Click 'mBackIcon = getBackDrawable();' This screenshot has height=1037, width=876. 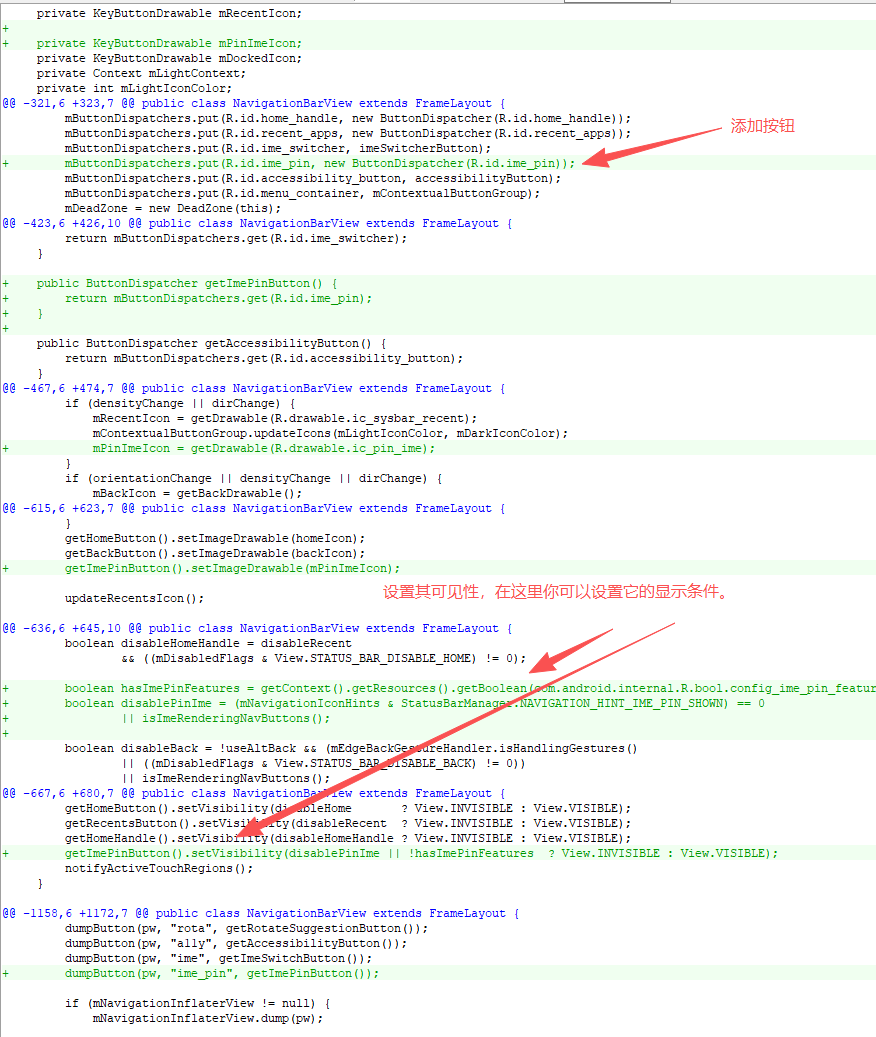tap(197, 494)
